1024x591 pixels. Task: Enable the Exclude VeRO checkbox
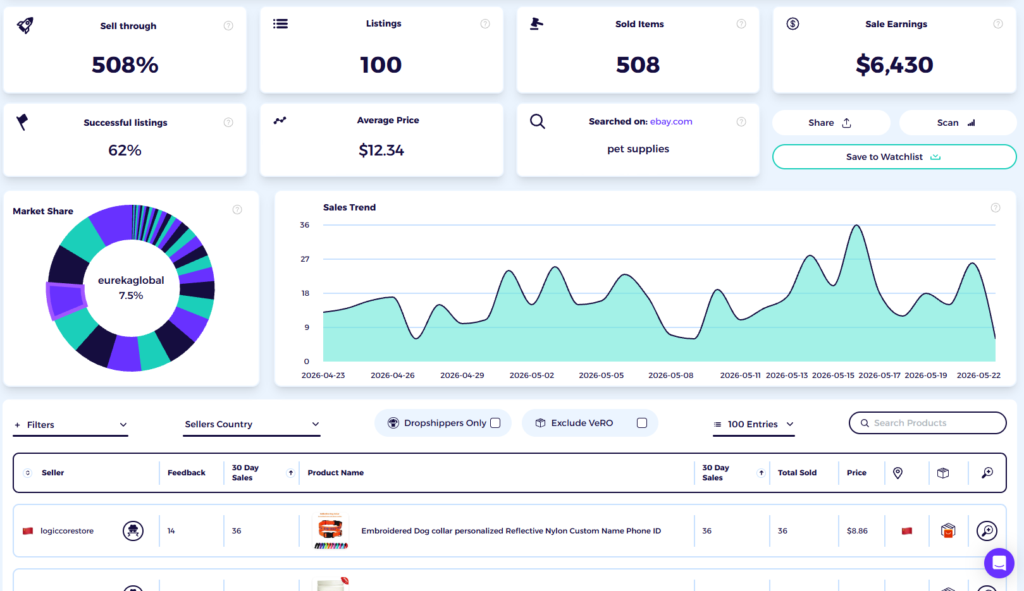click(642, 423)
